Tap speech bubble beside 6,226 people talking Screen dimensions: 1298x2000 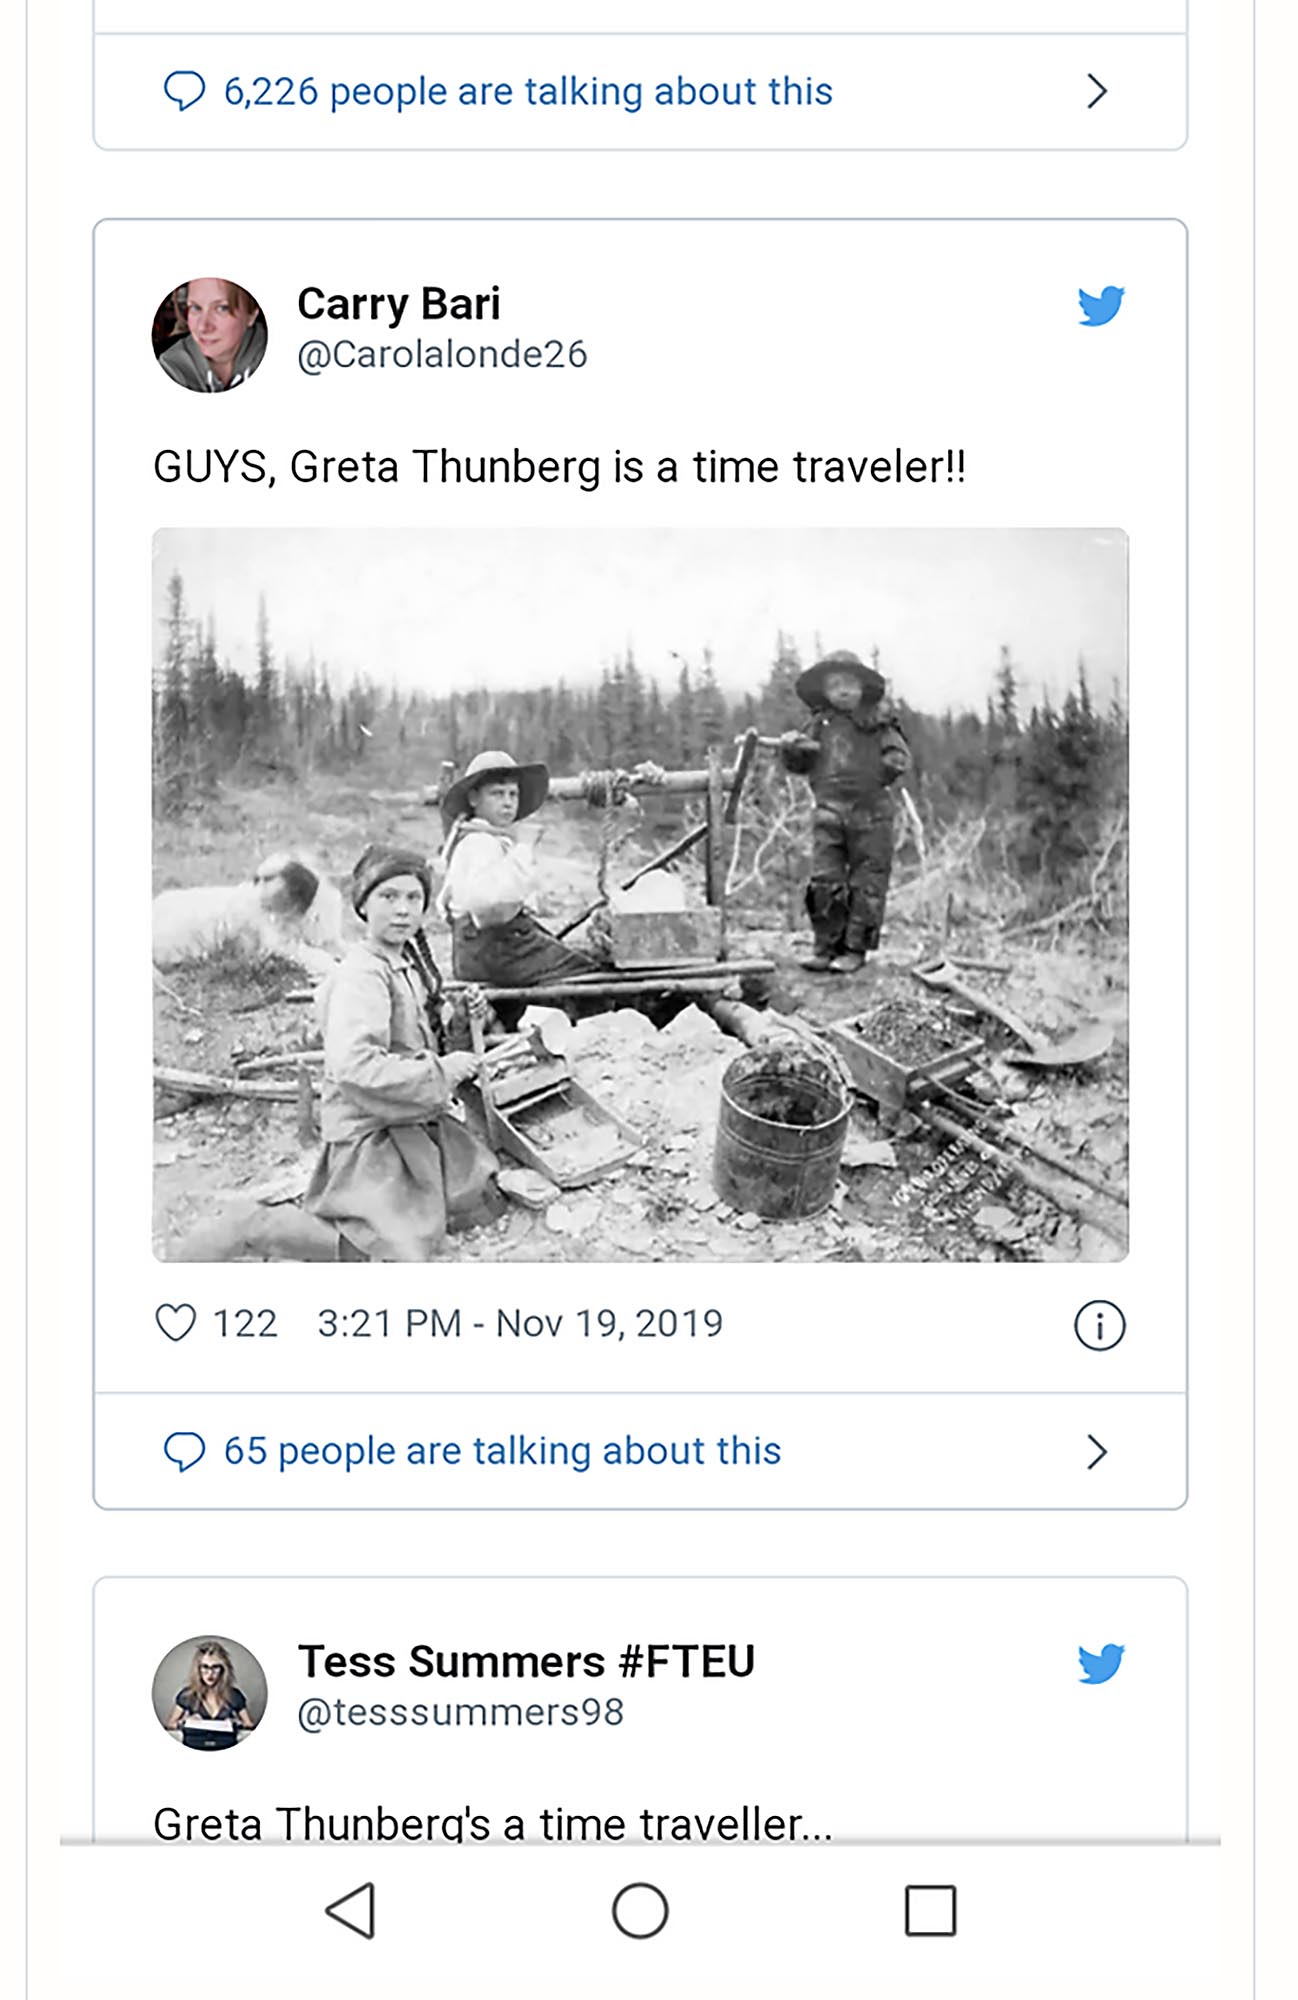tap(184, 91)
